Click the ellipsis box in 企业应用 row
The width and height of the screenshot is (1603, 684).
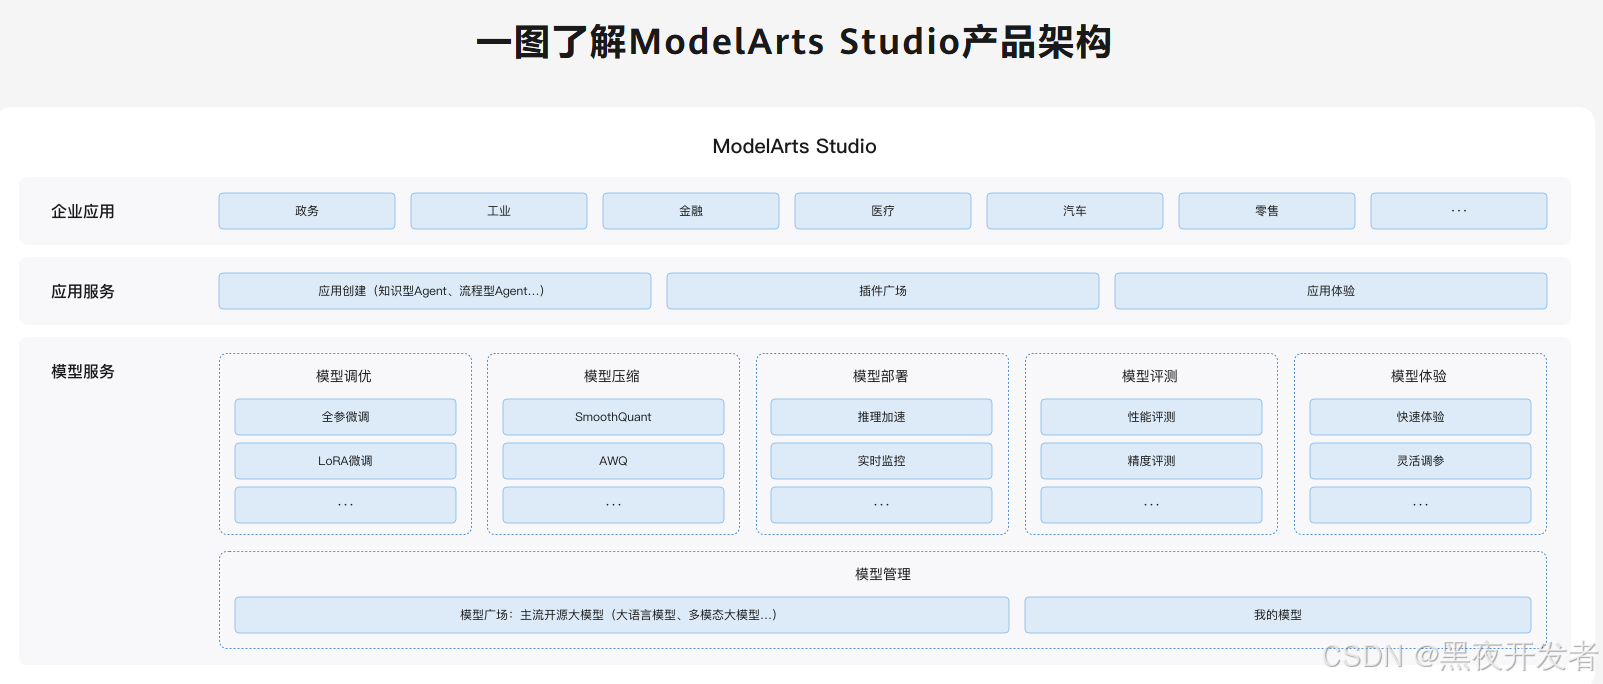1459,211
